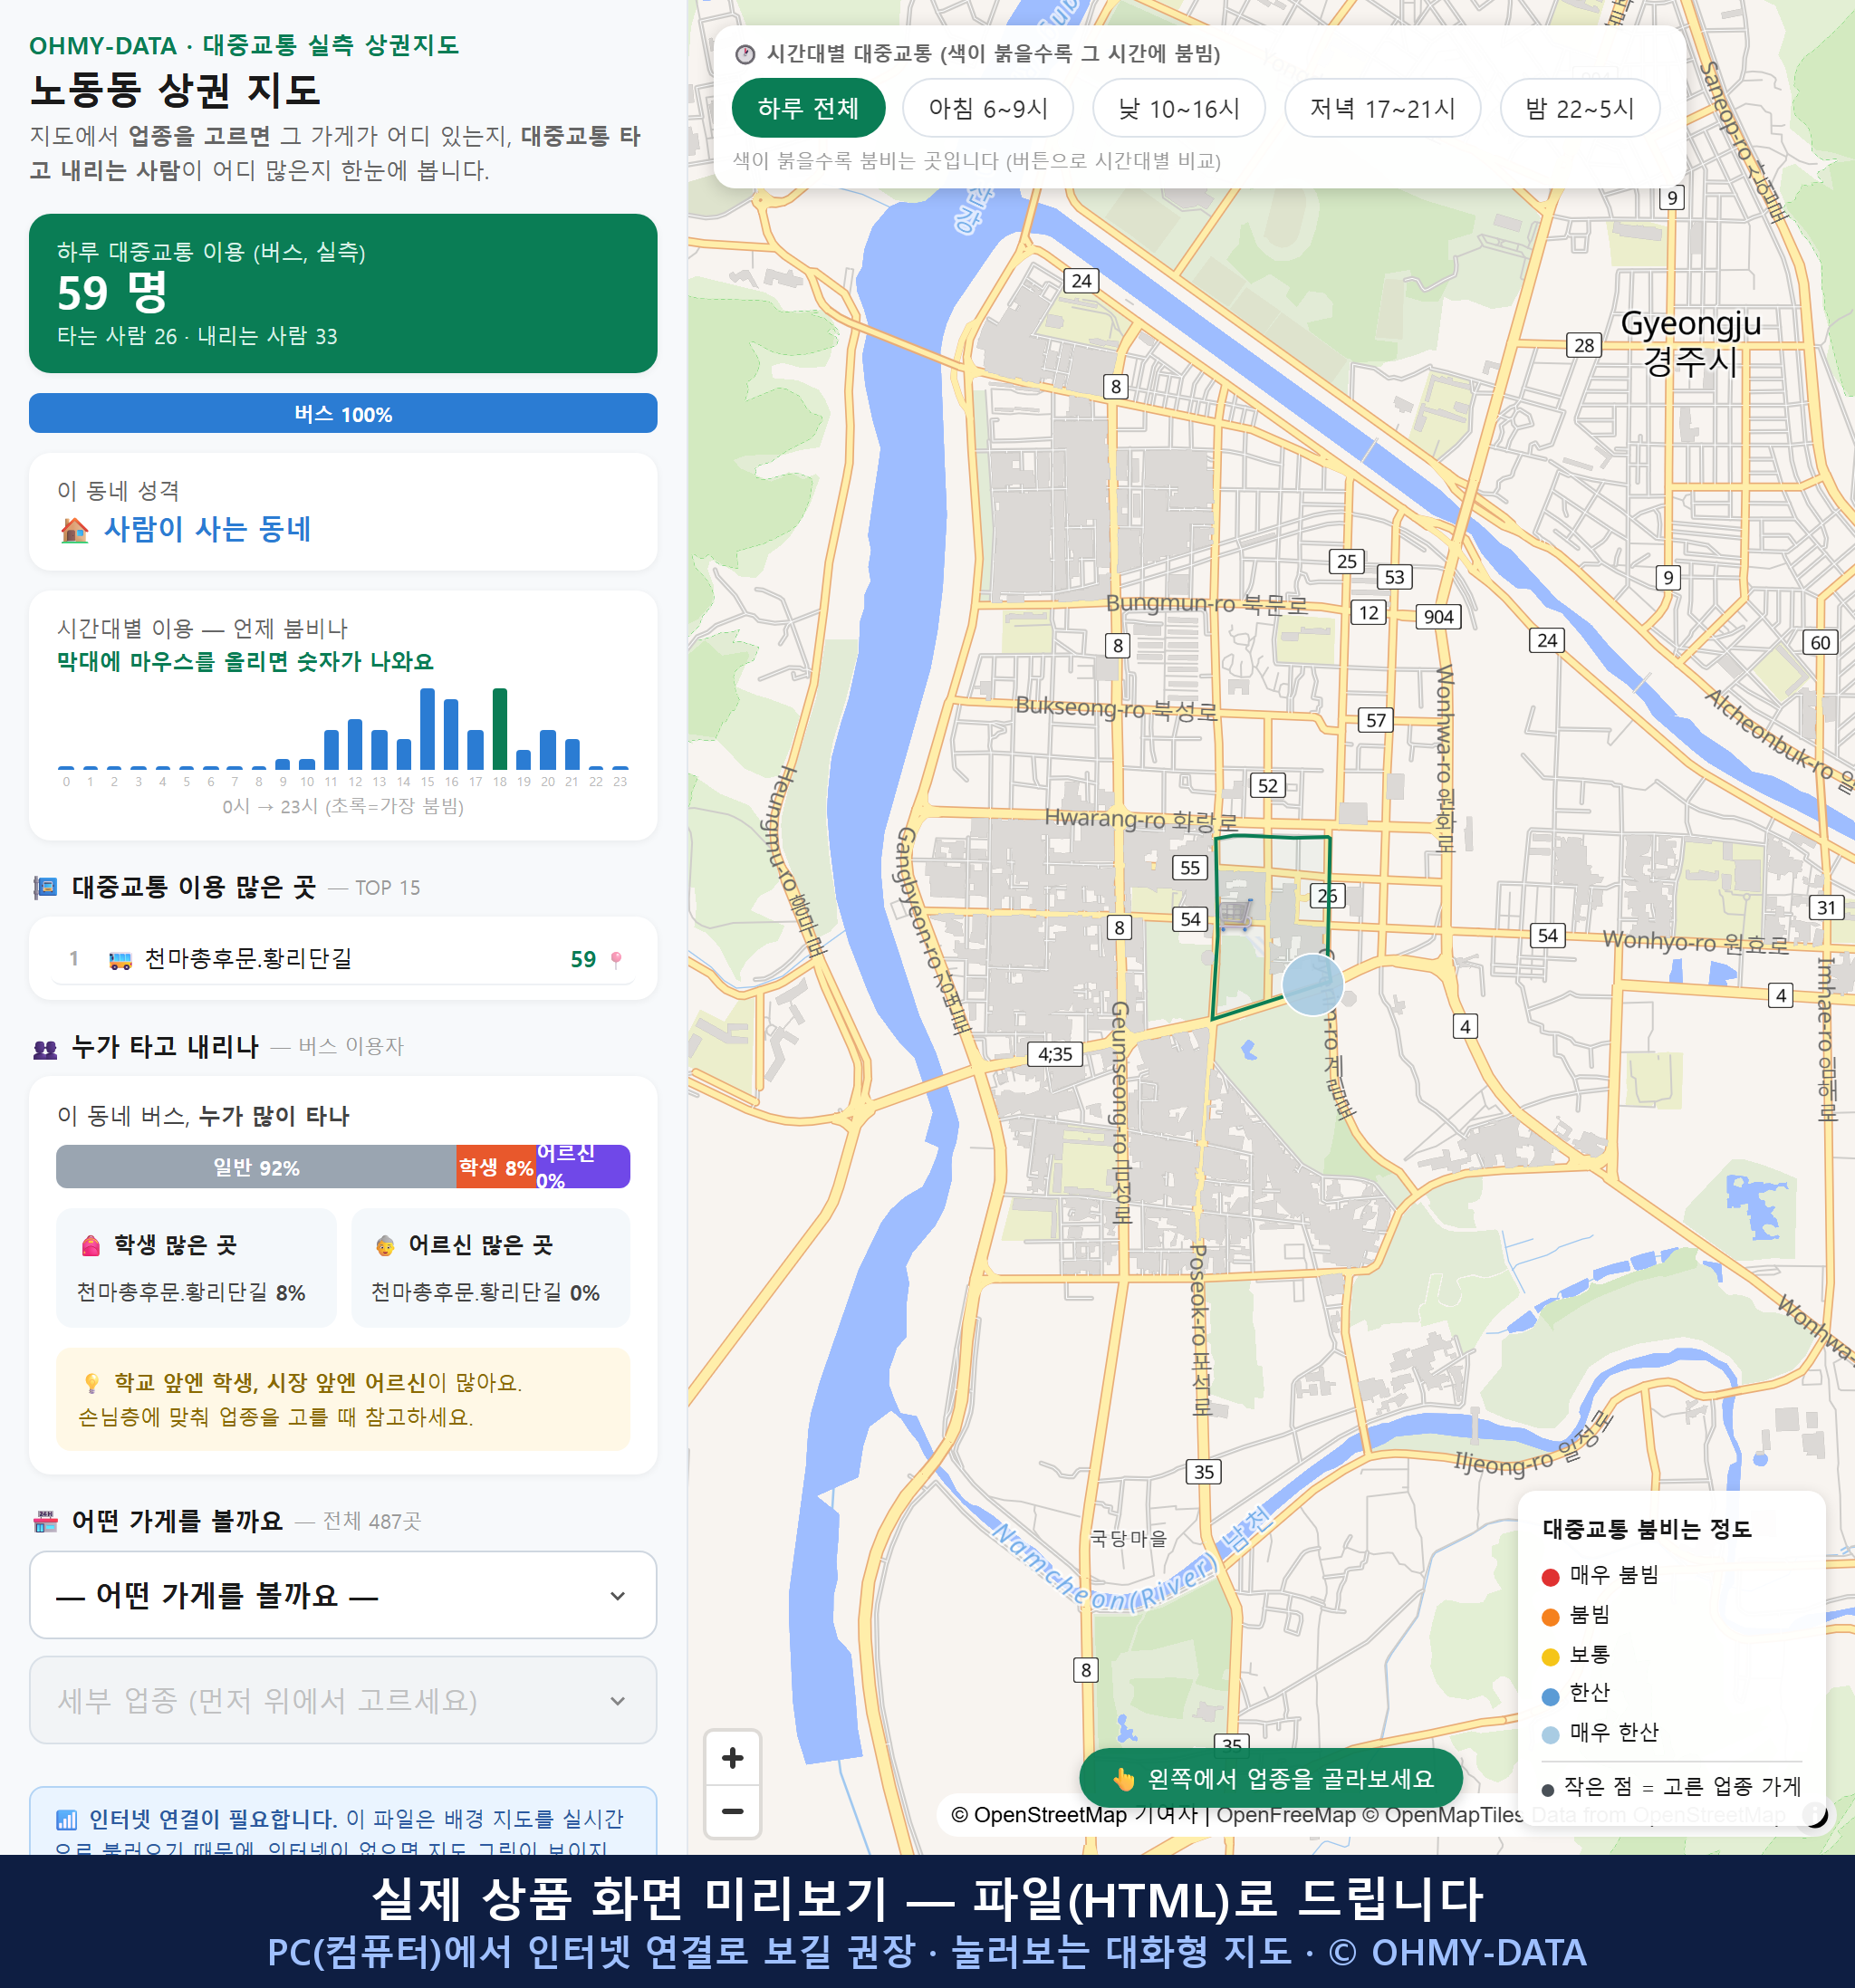Click the clock icon in time filter panel
Screen dimensions: 1855x1988
(x=745, y=54)
